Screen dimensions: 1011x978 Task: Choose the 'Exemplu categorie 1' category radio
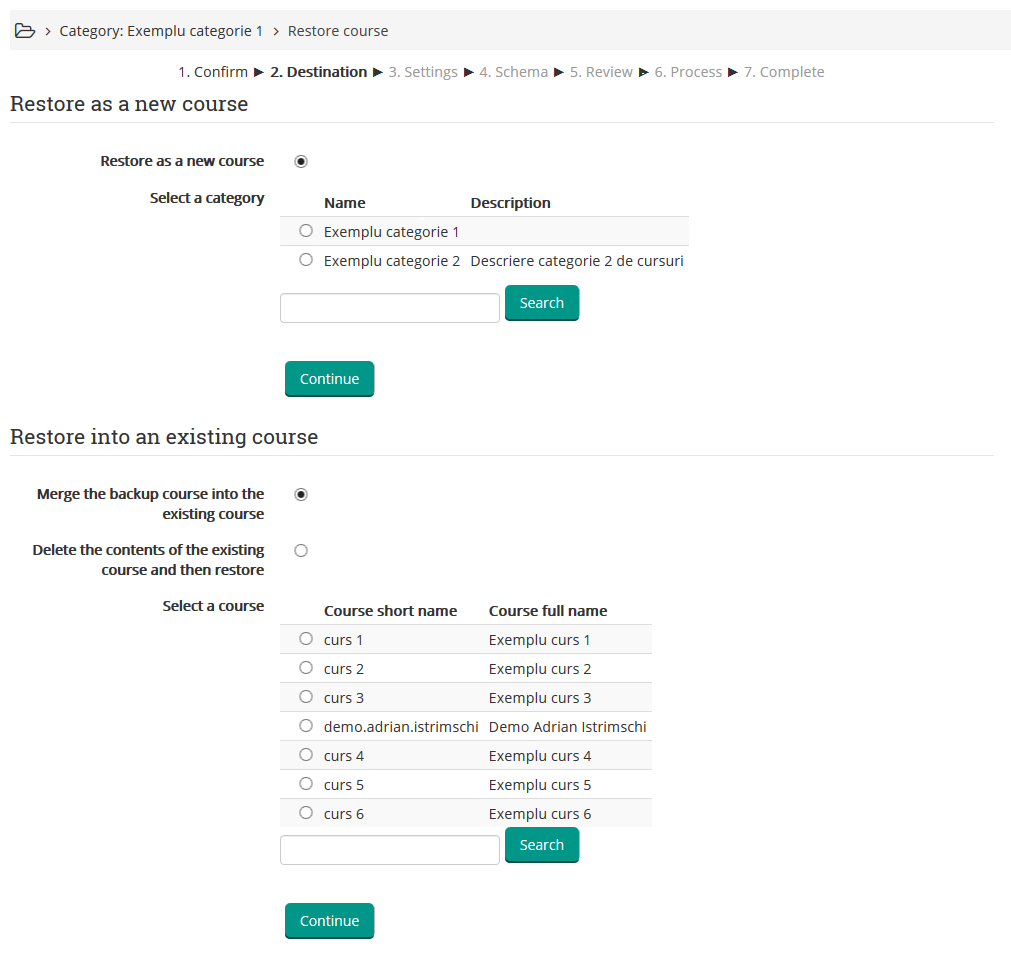(306, 231)
